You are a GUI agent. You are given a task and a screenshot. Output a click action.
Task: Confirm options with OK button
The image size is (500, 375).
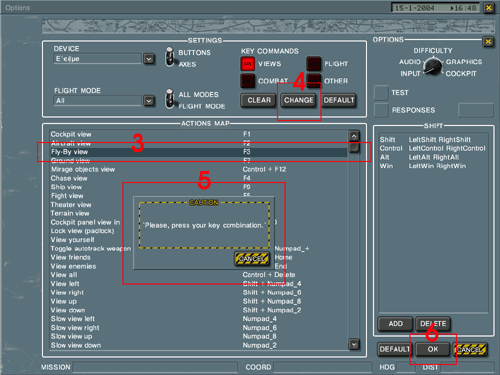[433, 349]
